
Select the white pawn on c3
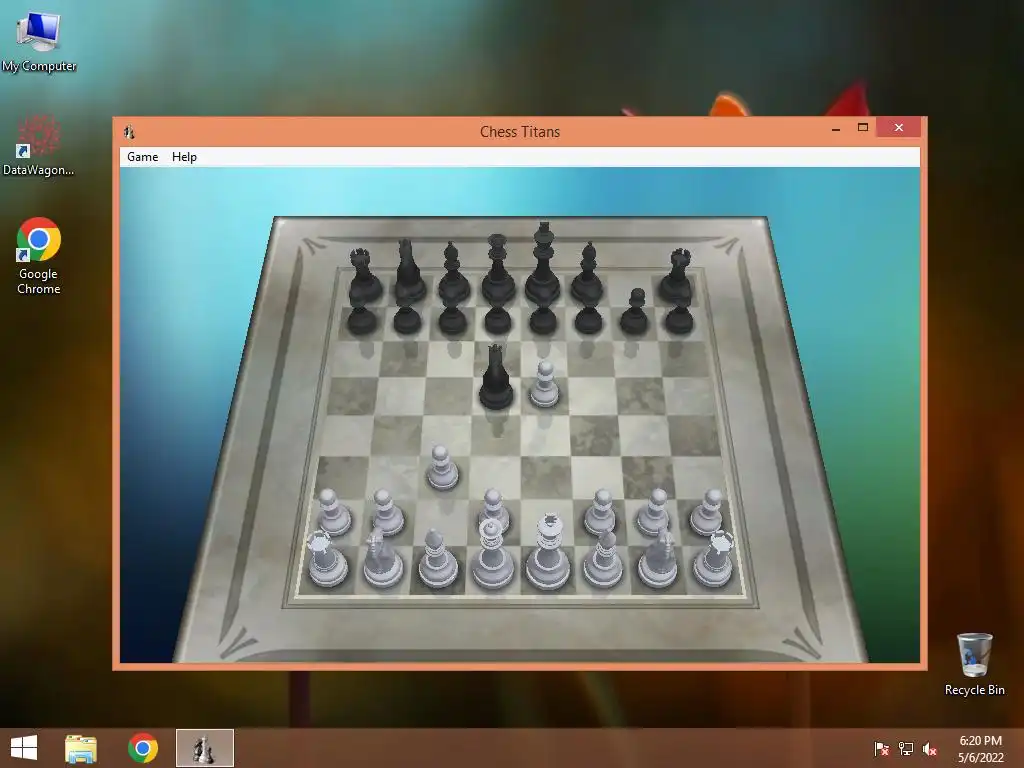click(x=442, y=468)
